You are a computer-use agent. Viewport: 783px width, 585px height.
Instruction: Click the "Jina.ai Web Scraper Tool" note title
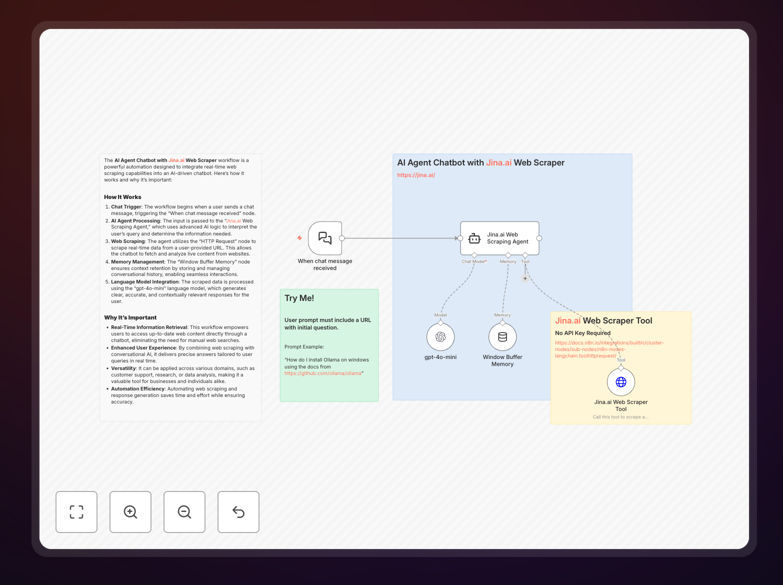click(604, 321)
